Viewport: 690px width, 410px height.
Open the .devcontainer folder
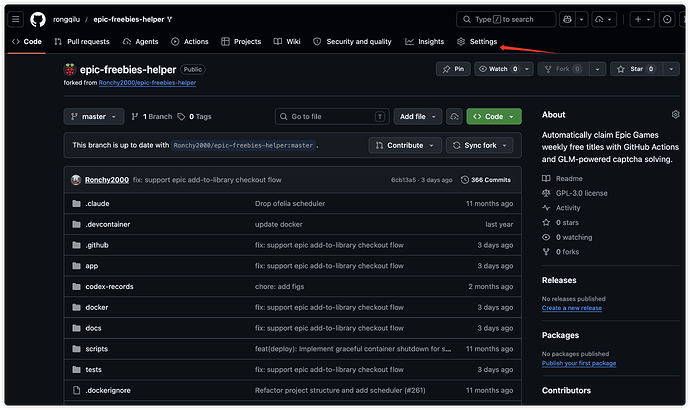(108, 224)
